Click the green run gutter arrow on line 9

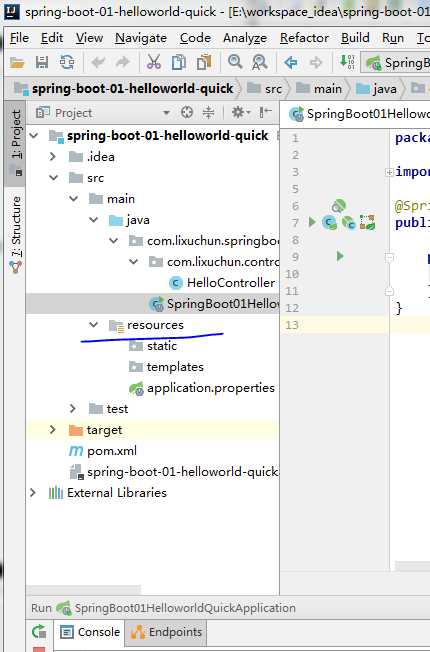coord(340,256)
